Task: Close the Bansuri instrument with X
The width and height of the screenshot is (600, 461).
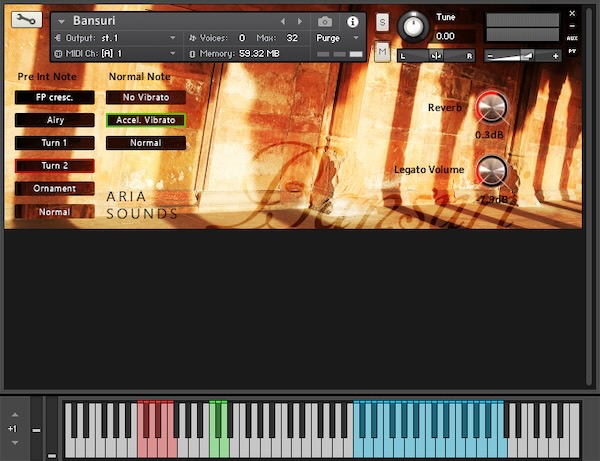Action: [x=572, y=13]
